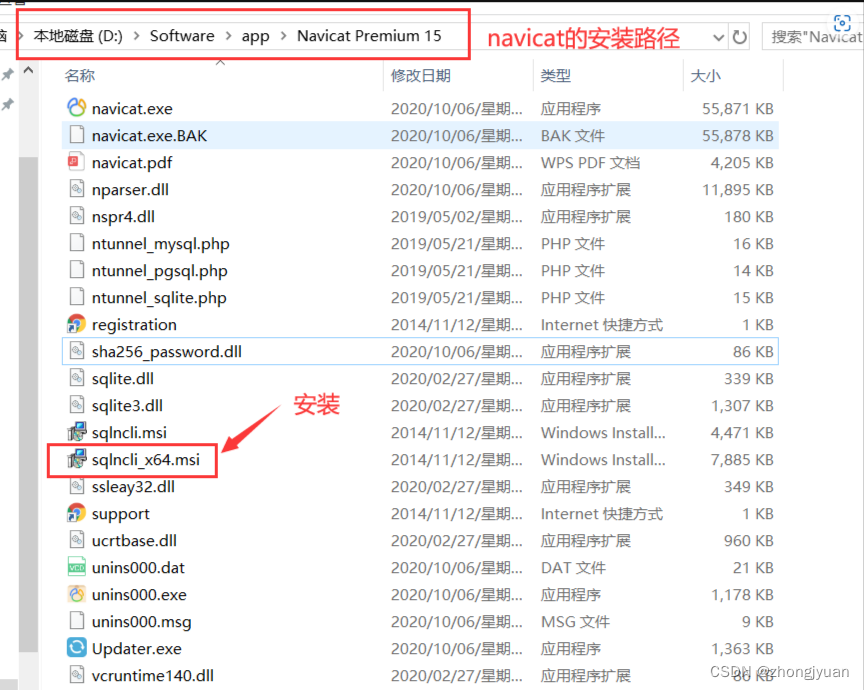Click the upper pin icon in sidebar
The width and height of the screenshot is (864, 690).
tap(7, 74)
